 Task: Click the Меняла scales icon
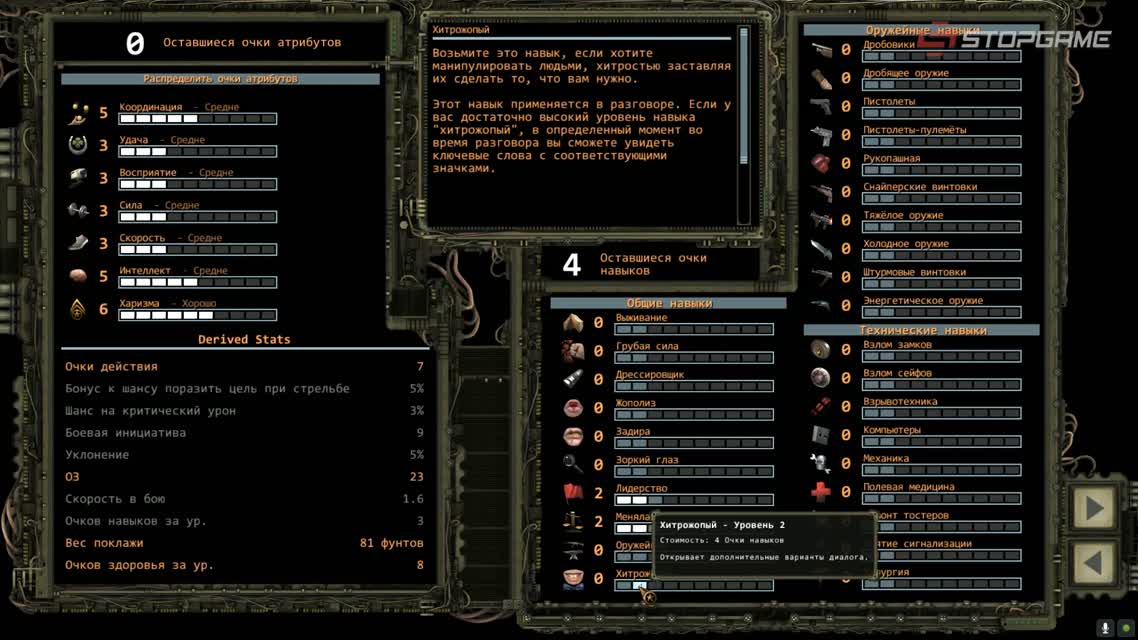(x=573, y=522)
